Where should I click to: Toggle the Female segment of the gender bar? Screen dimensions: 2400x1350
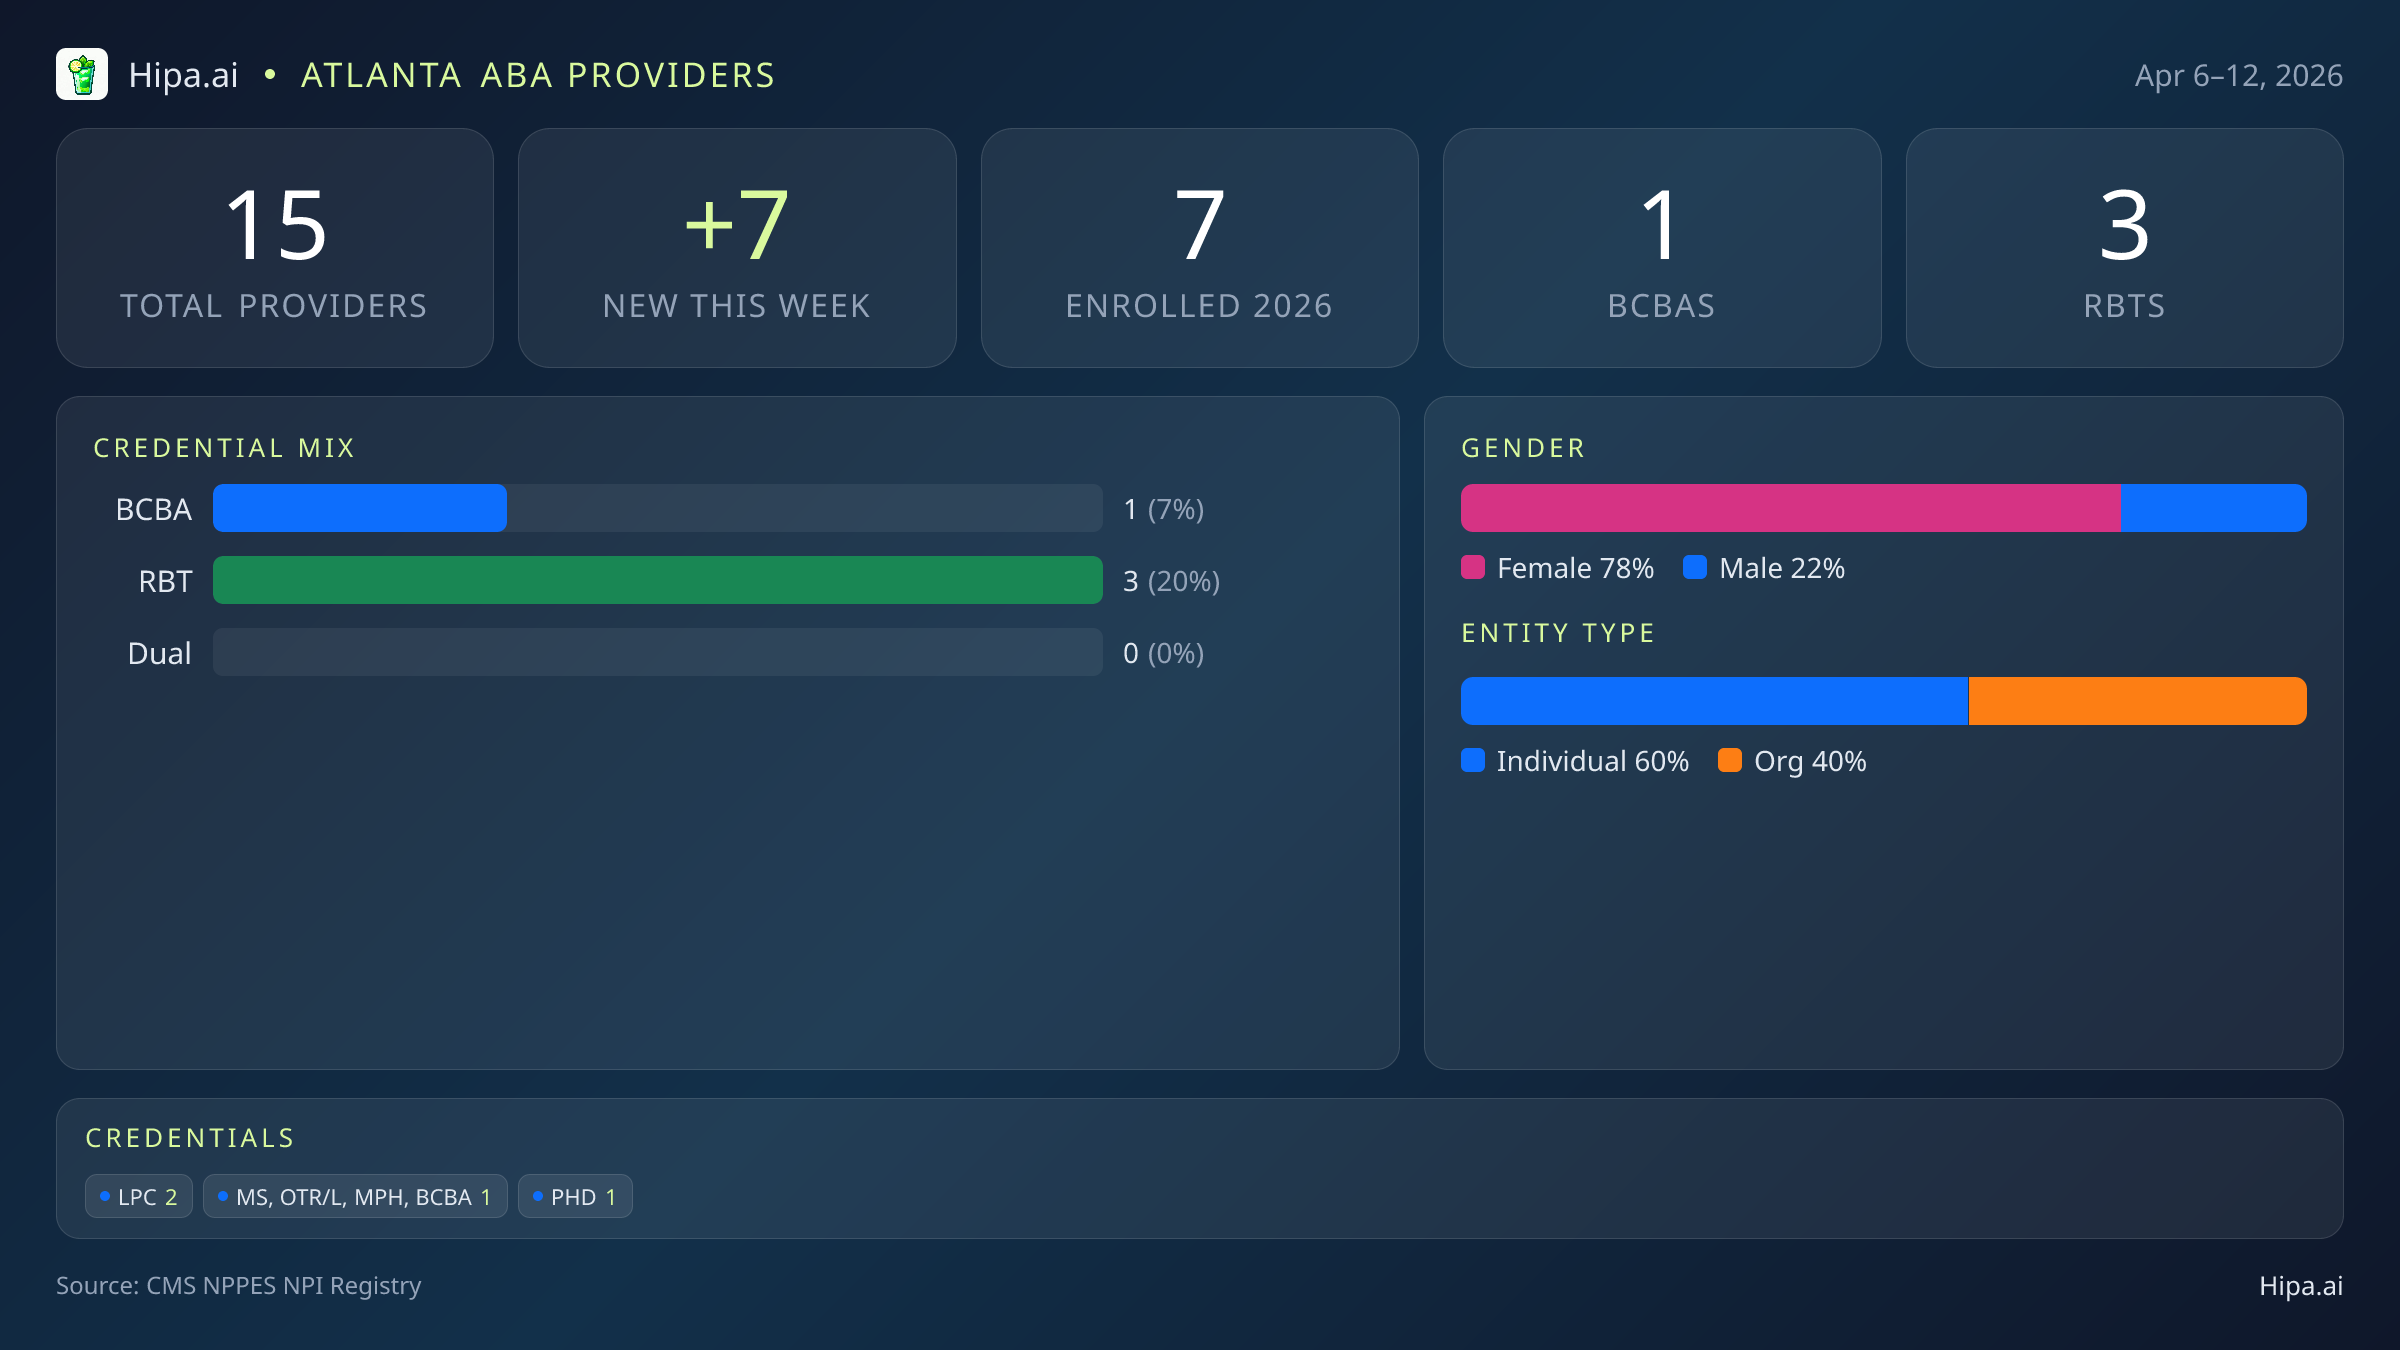click(x=1790, y=508)
